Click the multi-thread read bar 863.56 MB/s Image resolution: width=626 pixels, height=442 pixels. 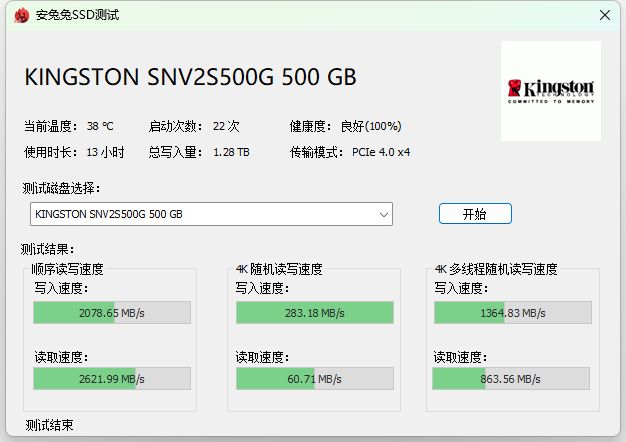tap(512, 379)
